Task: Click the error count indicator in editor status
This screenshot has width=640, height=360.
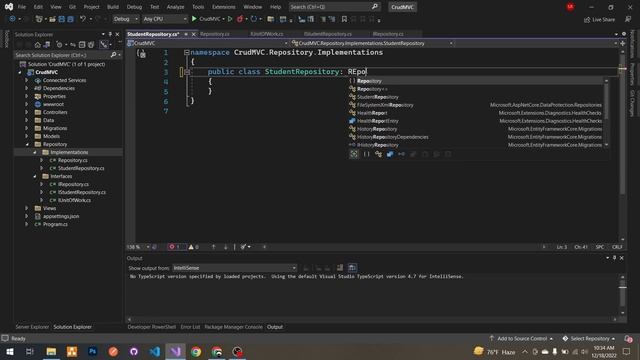Action: click(x=176, y=247)
